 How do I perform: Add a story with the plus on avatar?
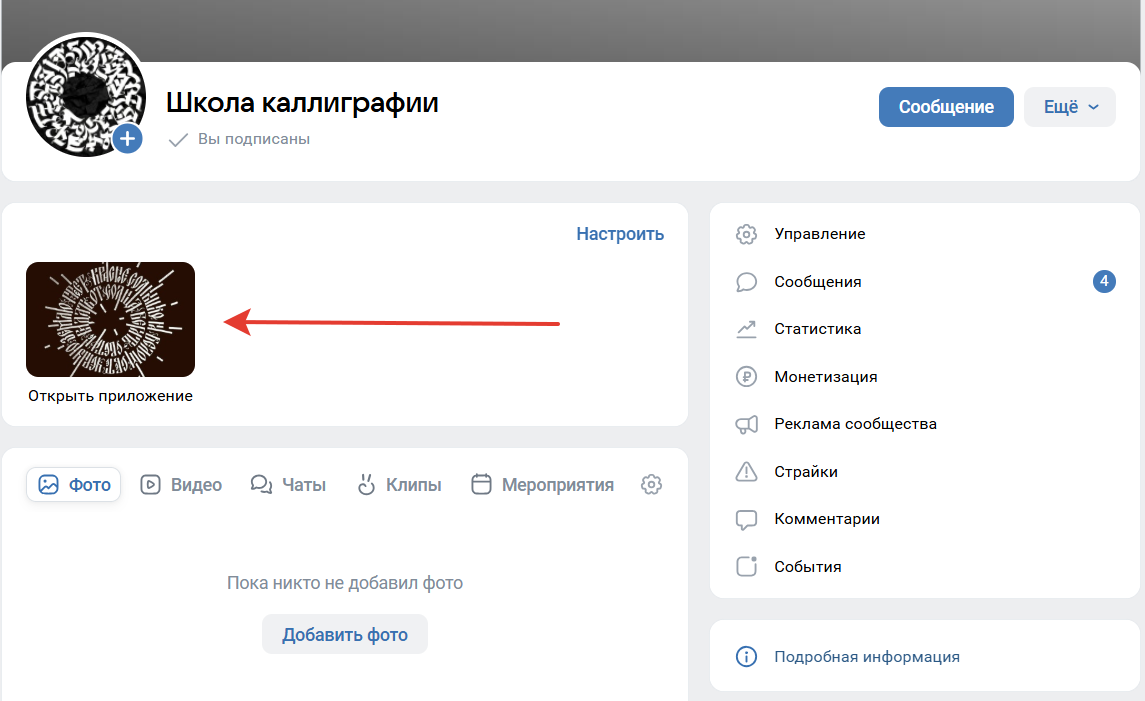tap(127, 139)
